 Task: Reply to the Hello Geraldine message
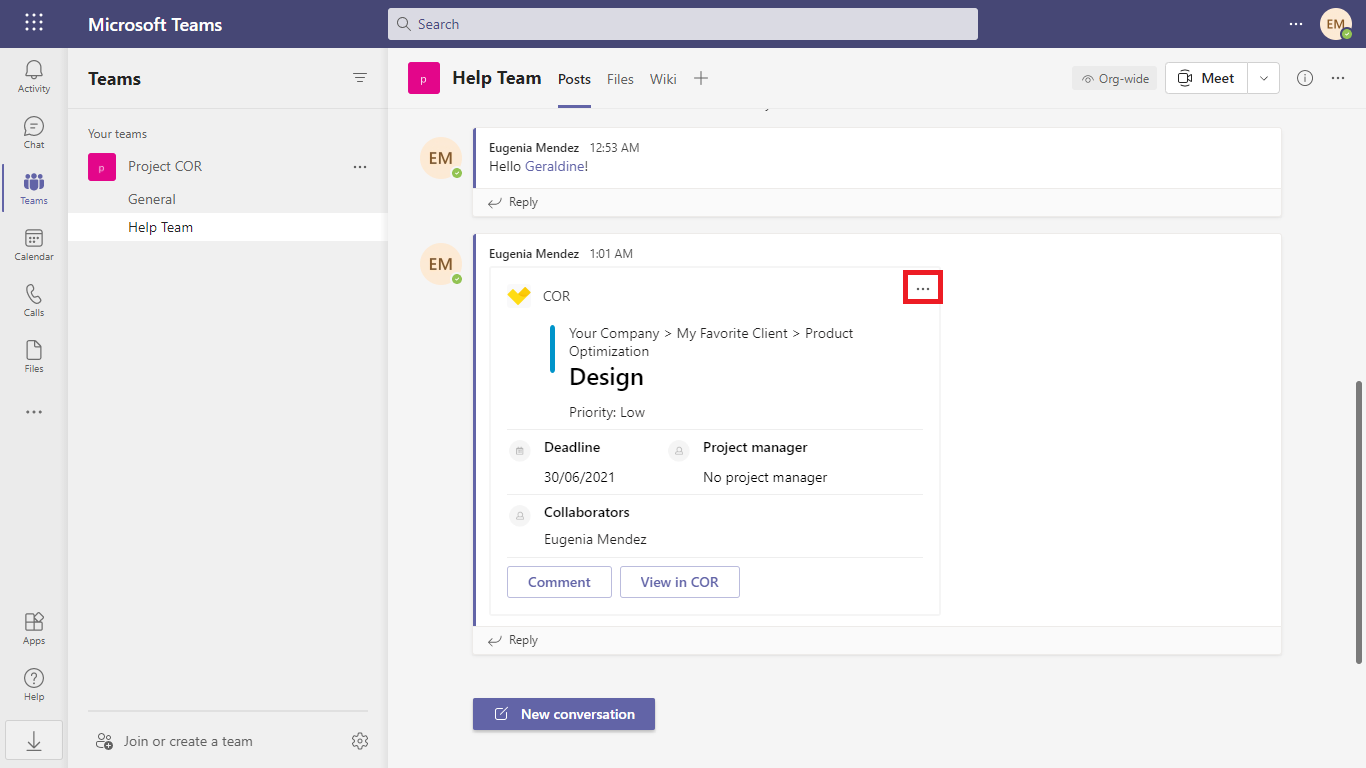[513, 202]
